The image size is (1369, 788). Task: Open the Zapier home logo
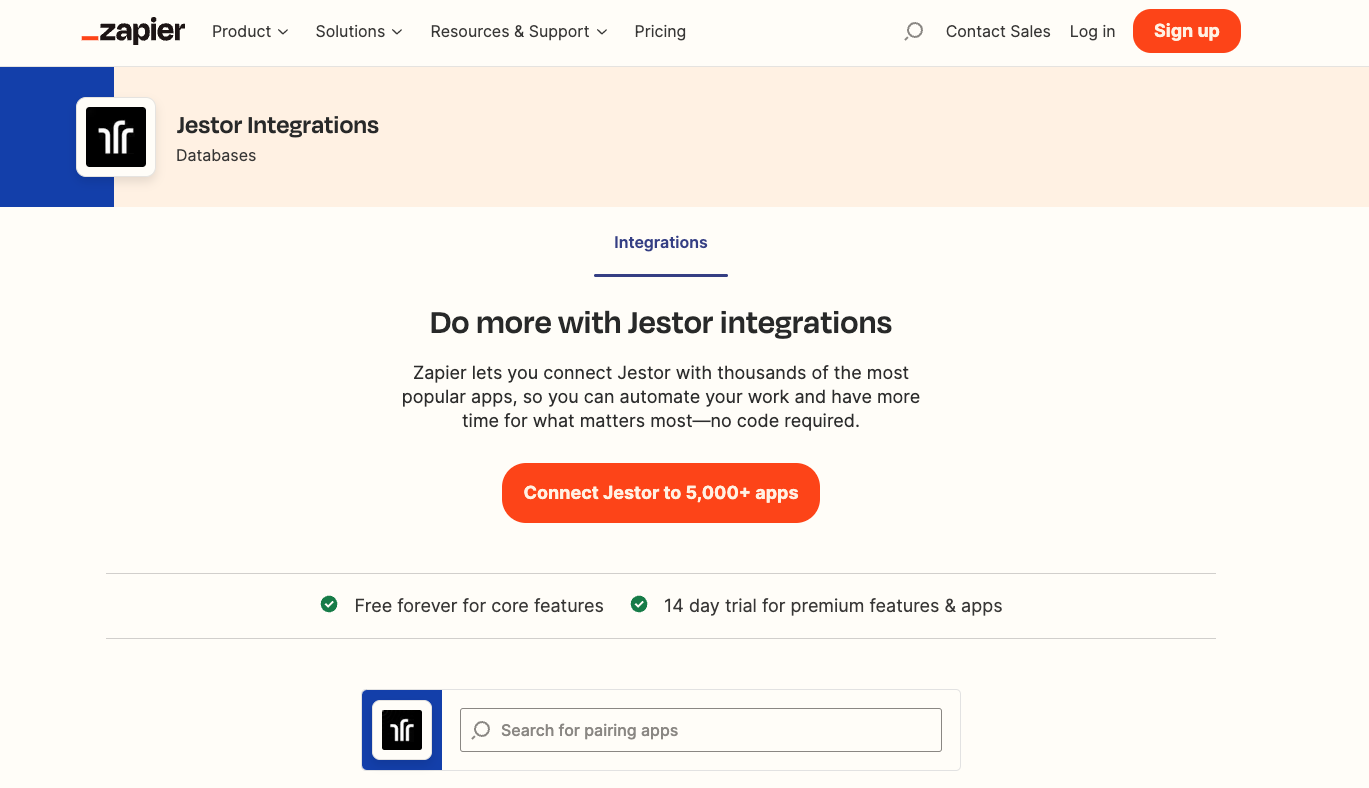tap(133, 31)
